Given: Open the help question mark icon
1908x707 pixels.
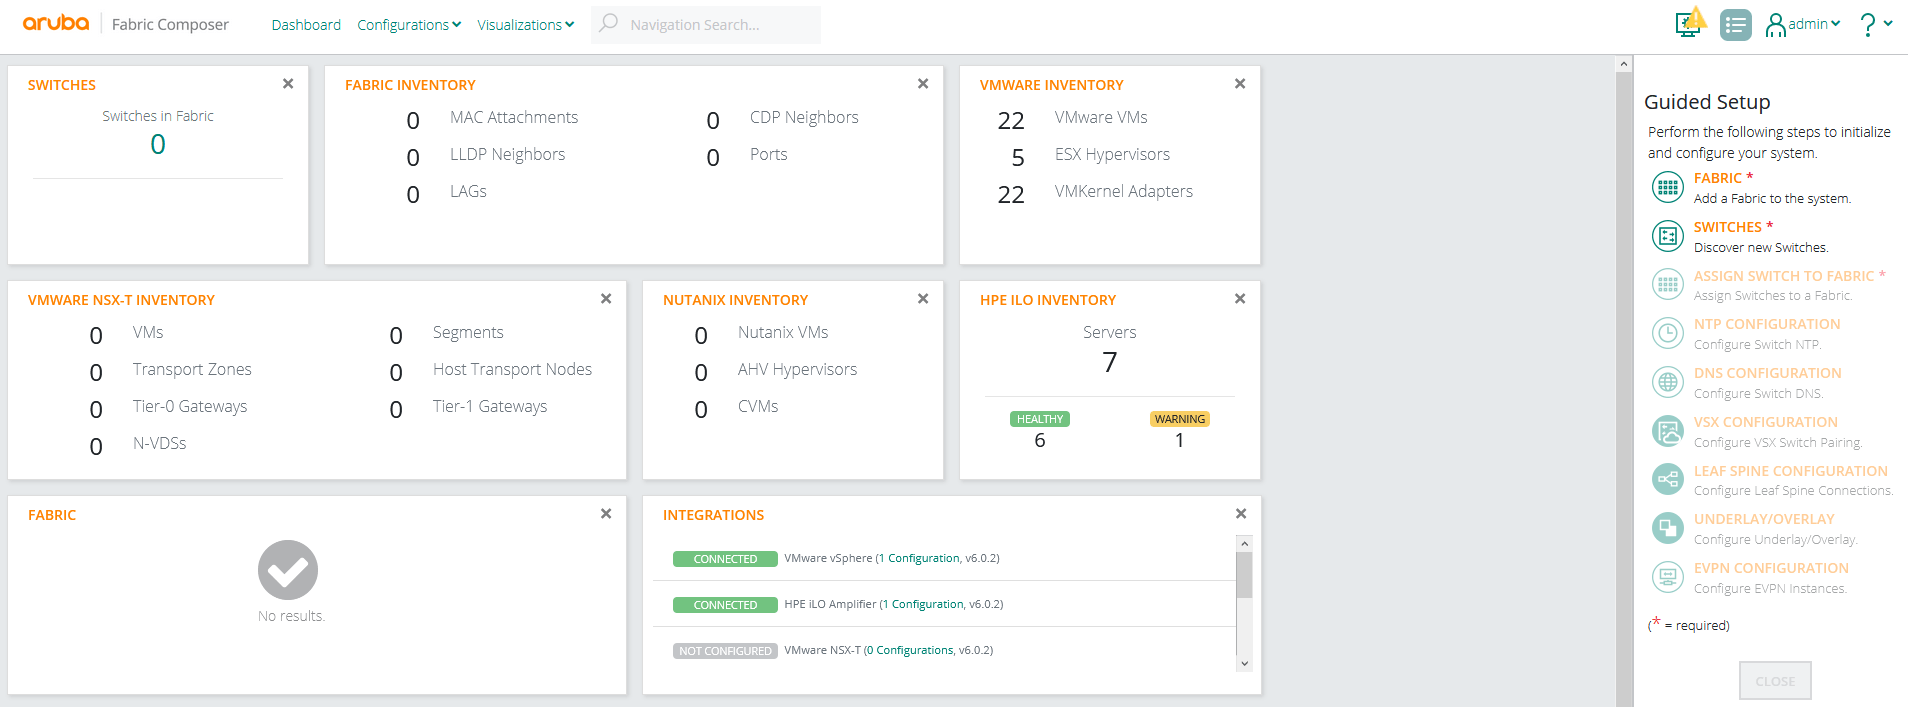Looking at the screenshot, I should 1867,25.
